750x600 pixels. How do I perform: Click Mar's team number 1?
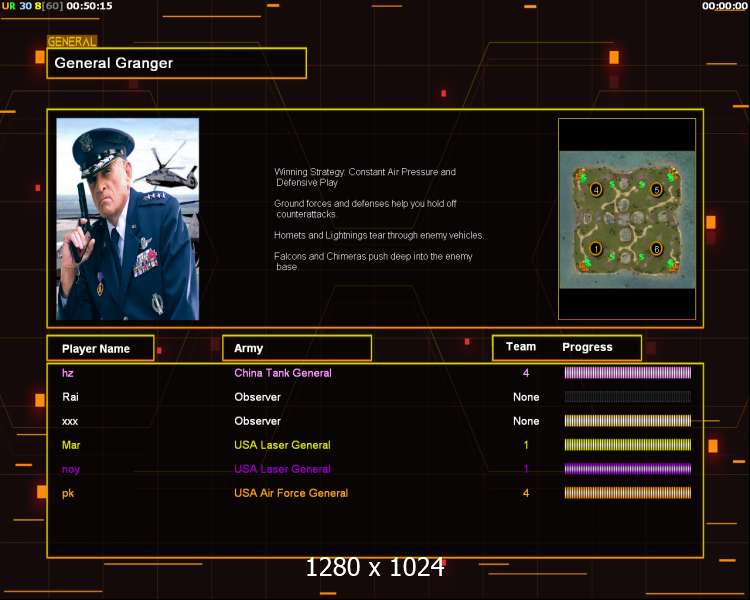coord(526,445)
